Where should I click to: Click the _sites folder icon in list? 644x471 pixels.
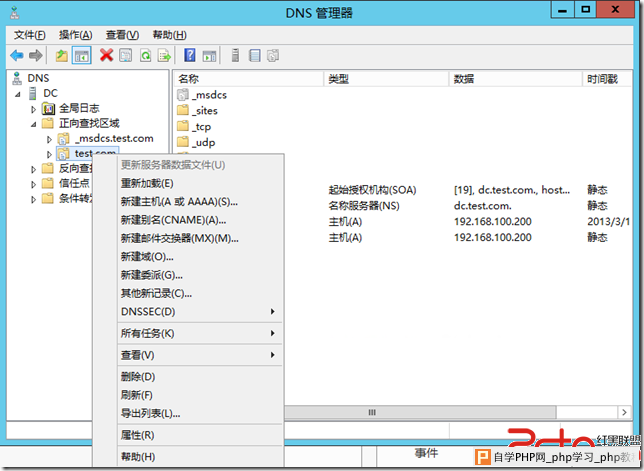[183, 110]
